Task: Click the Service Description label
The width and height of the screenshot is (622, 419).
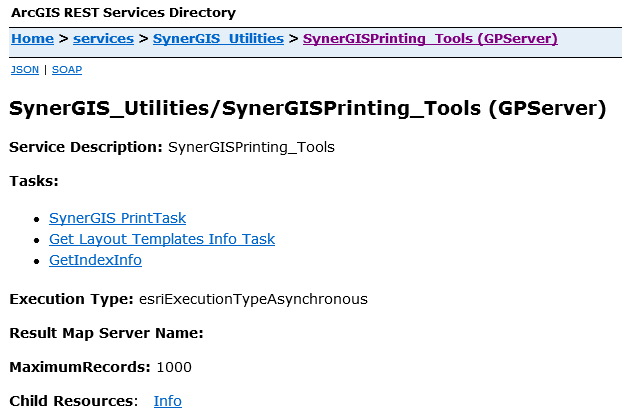Action: click(x=85, y=147)
